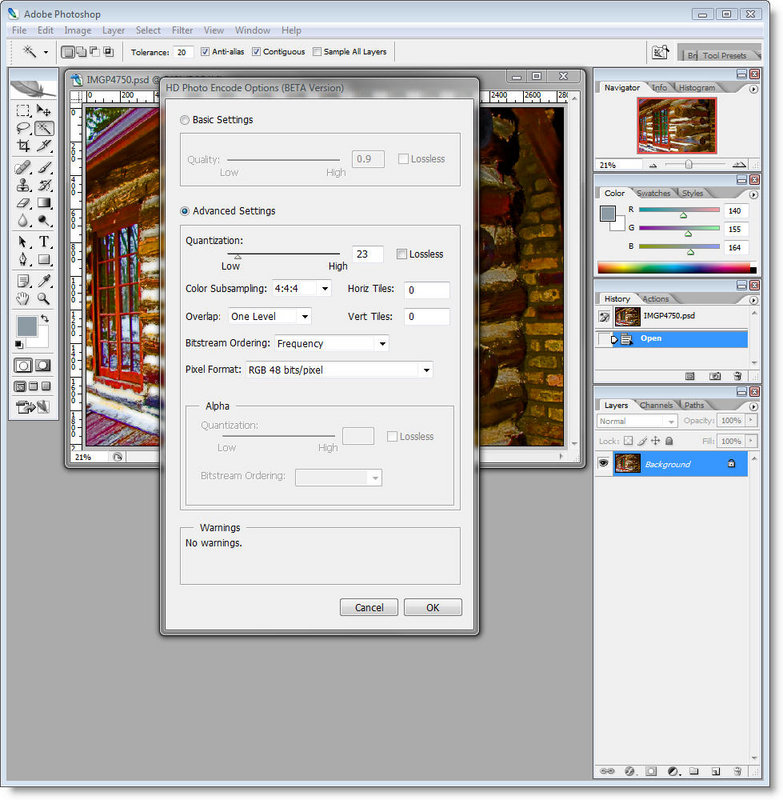Open the Tool Presets palette tab

[724, 55]
